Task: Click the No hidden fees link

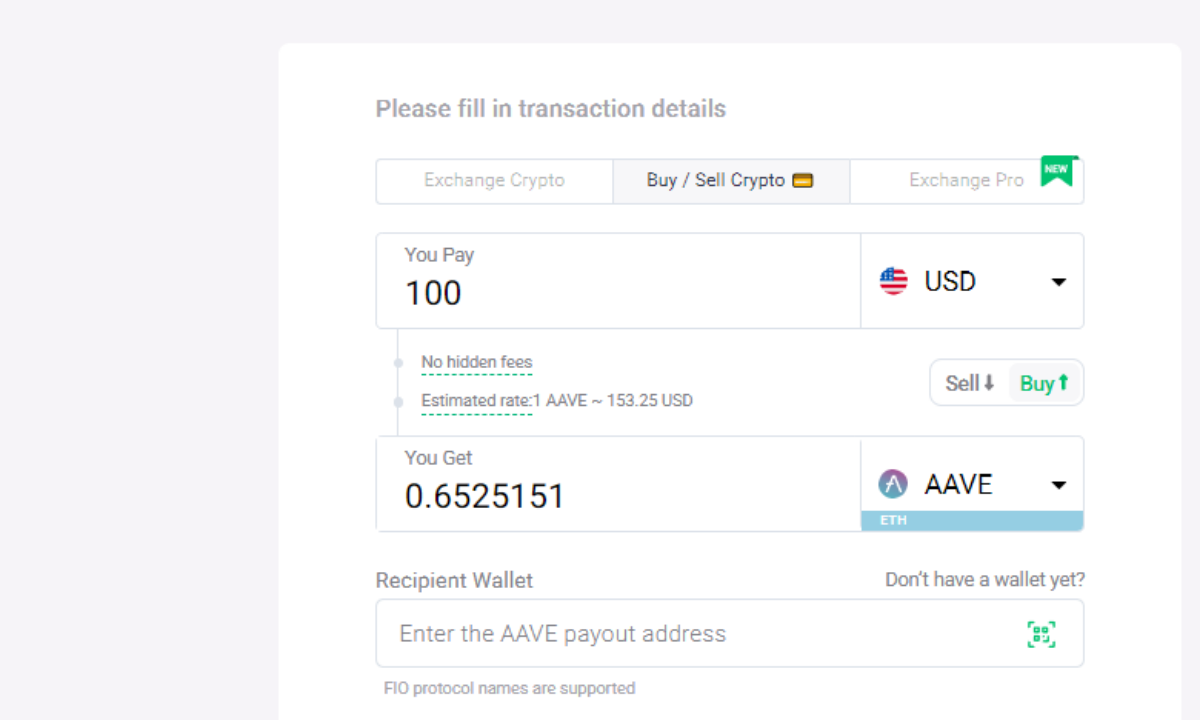Action: [x=477, y=363]
